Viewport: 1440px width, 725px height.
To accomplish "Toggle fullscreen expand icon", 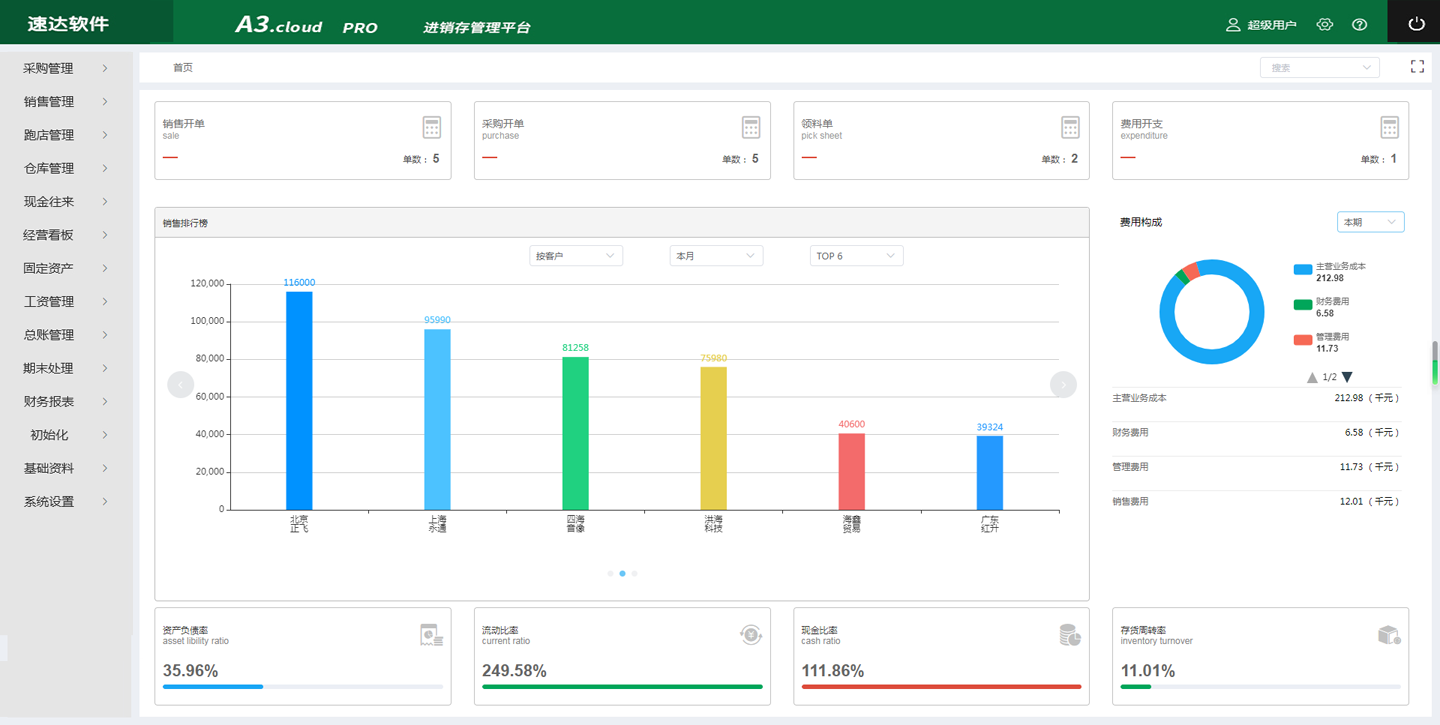I will click(1417, 66).
